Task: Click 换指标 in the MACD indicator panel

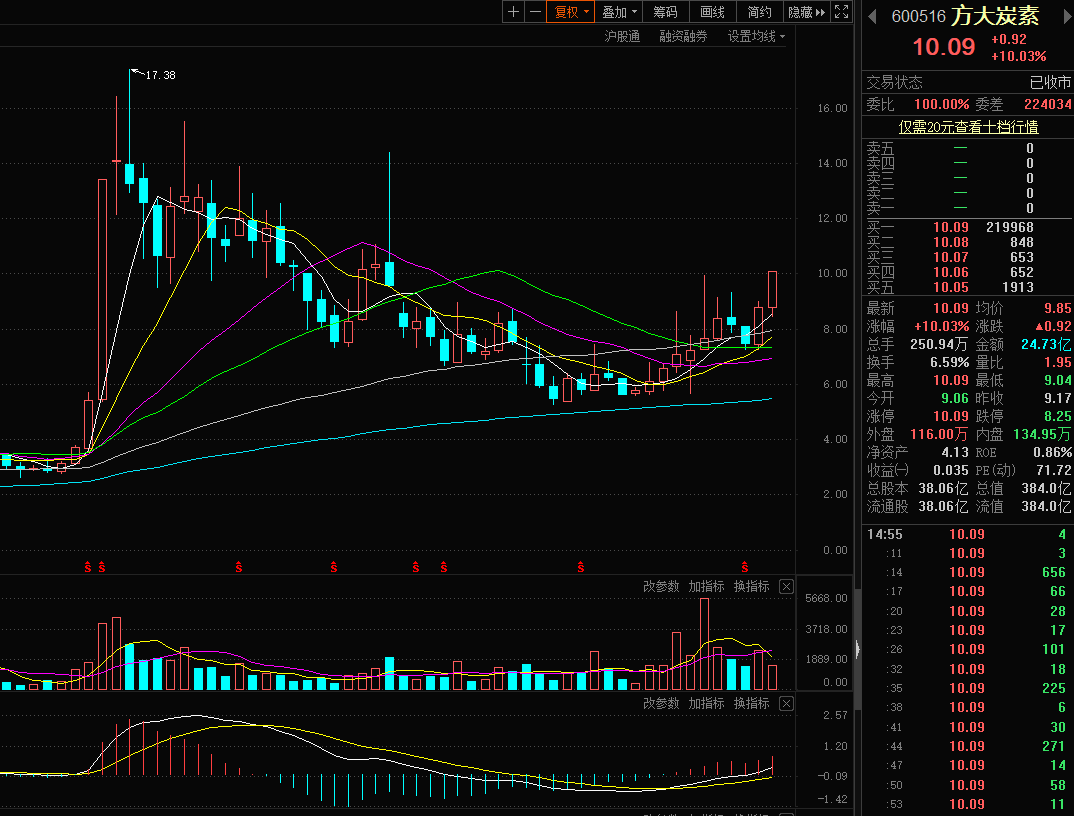Action: 751,704
